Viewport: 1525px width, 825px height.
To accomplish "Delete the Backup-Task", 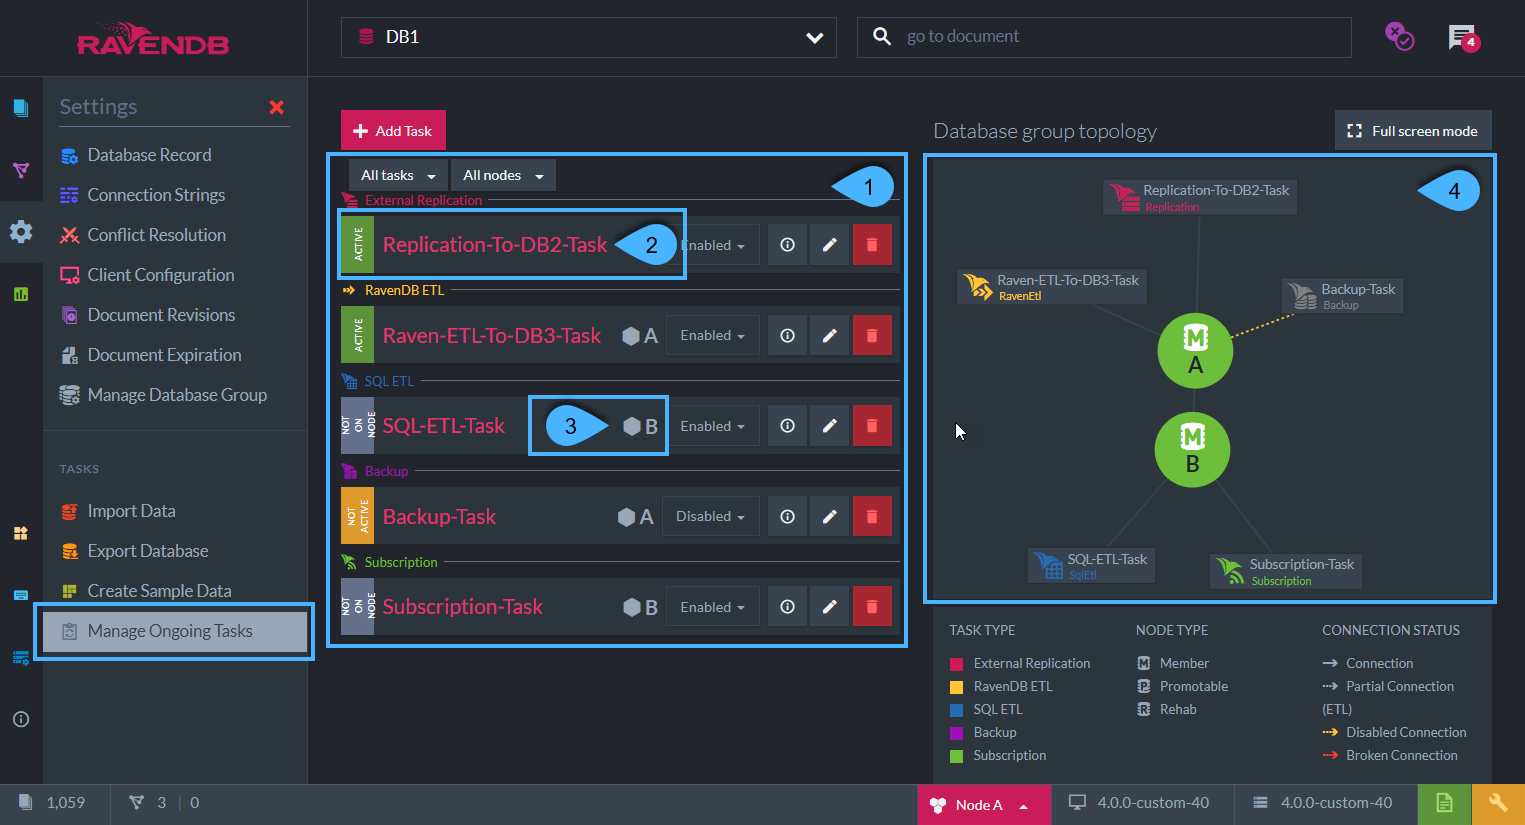I will [x=872, y=516].
